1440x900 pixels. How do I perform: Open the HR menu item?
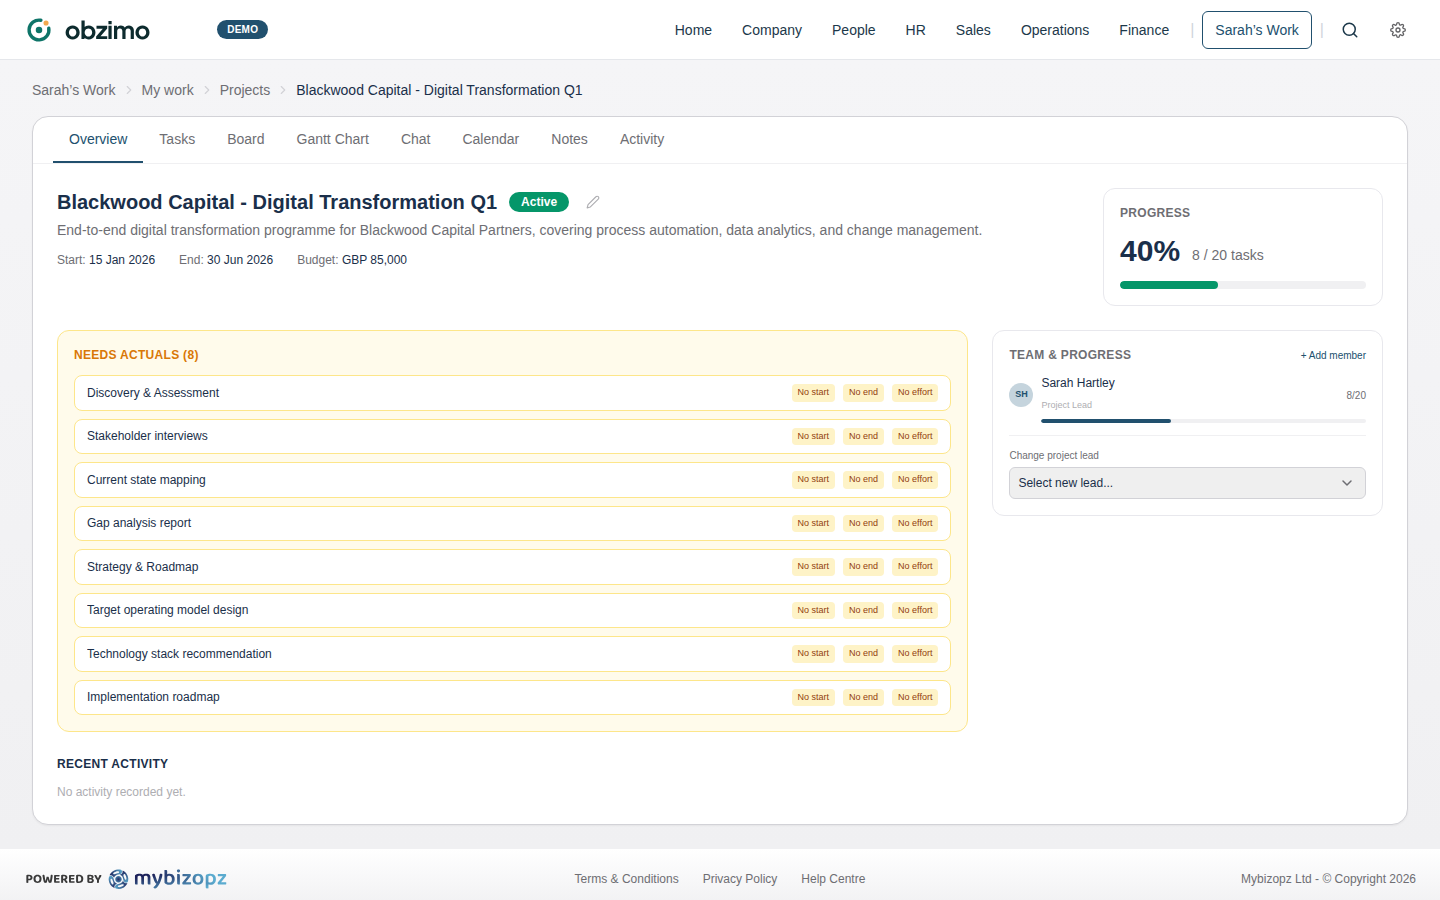pos(916,30)
